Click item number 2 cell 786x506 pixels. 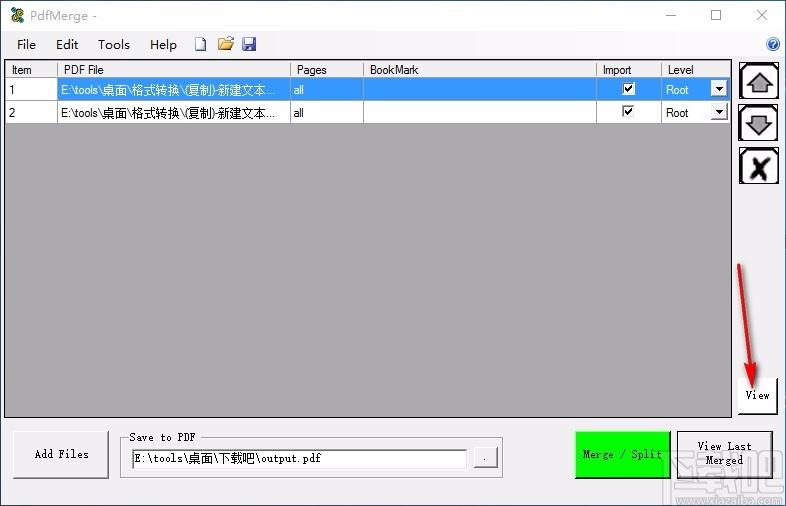coord(32,112)
